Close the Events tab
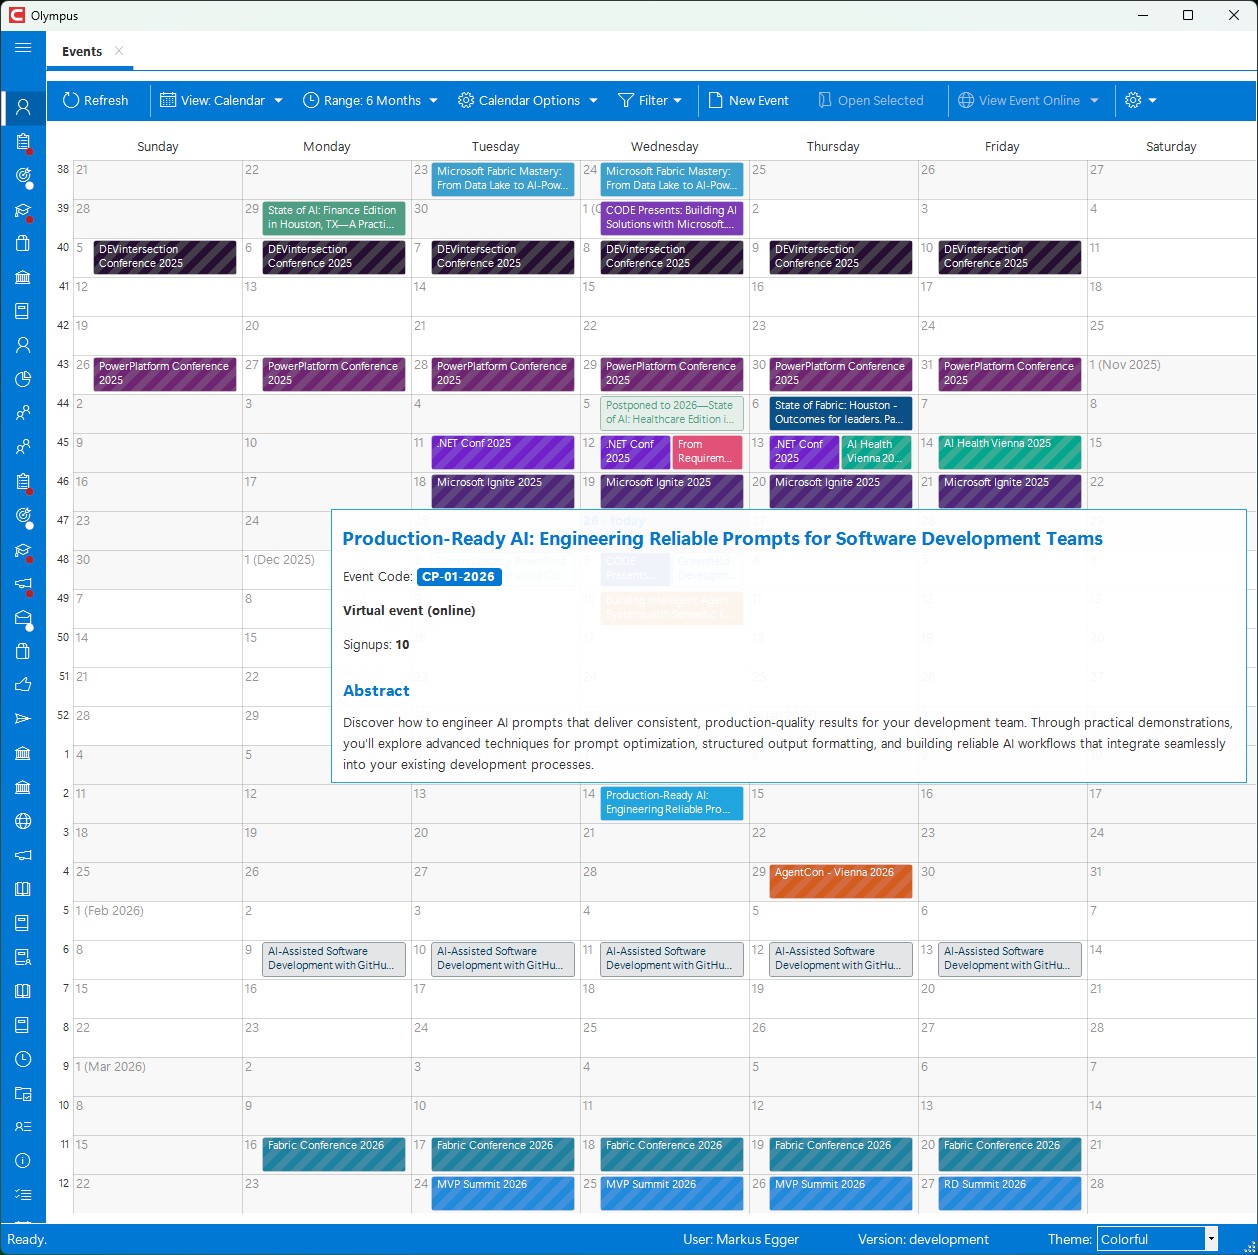 coord(119,51)
